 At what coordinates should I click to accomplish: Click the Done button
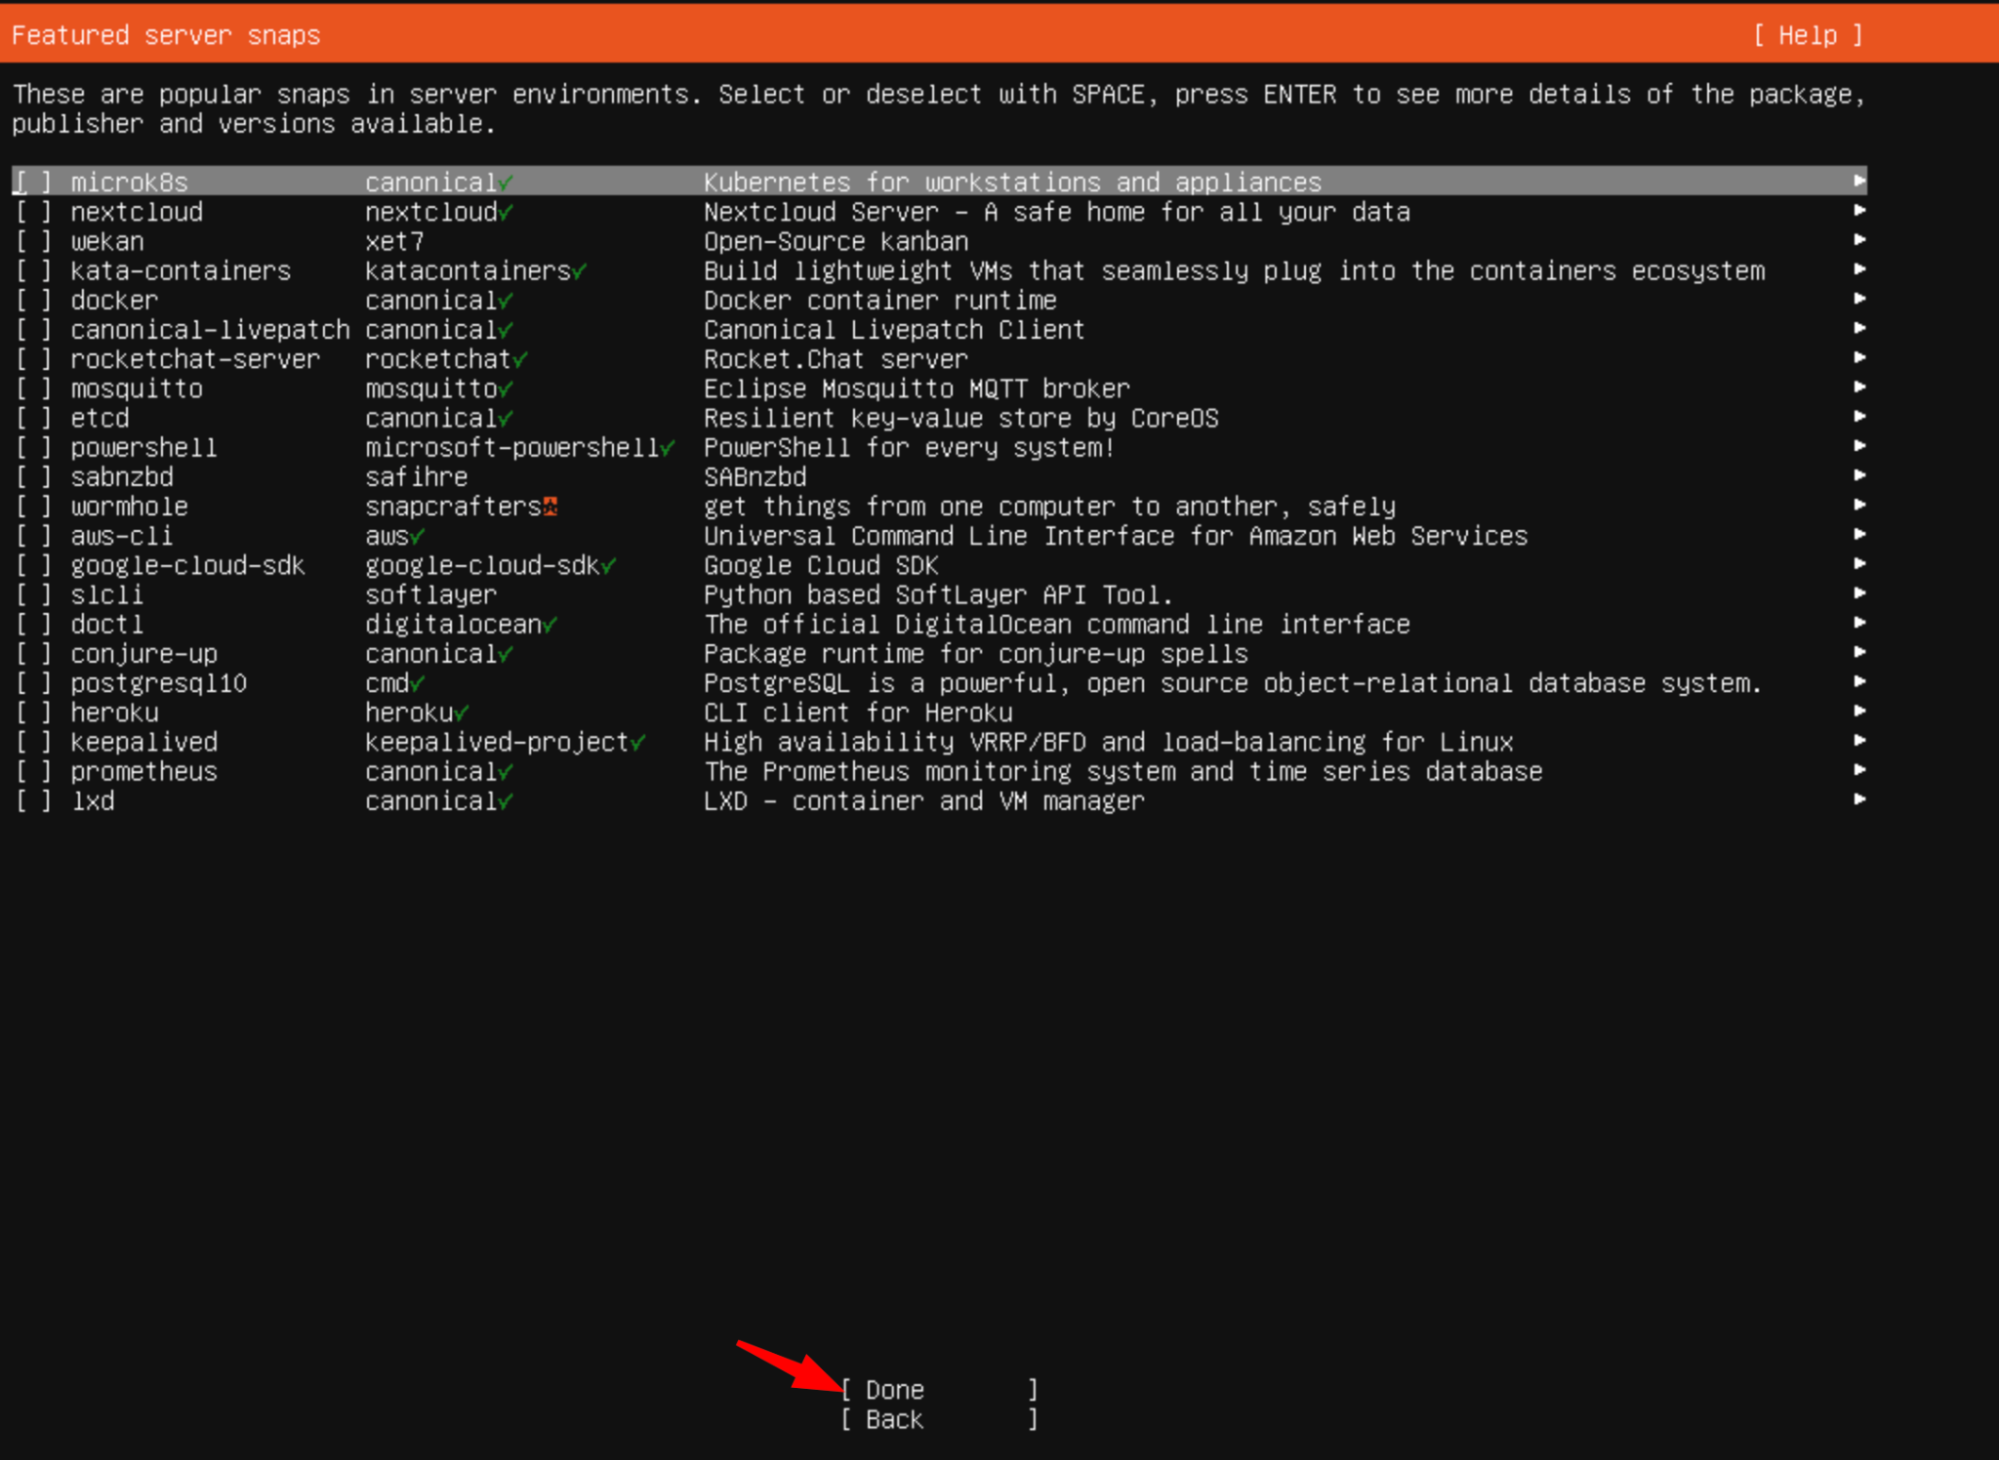(939, 1390)
